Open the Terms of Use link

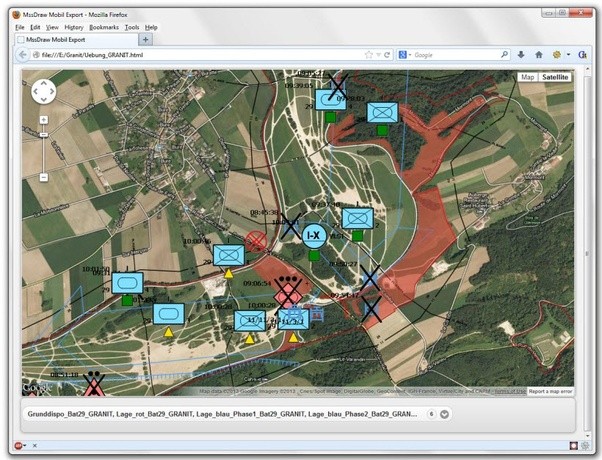tap(510, 391)
